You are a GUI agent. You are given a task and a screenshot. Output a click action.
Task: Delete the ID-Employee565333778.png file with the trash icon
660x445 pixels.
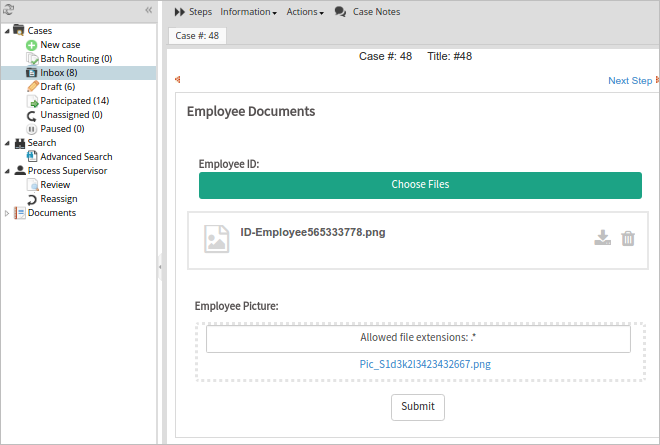[628, 238]
